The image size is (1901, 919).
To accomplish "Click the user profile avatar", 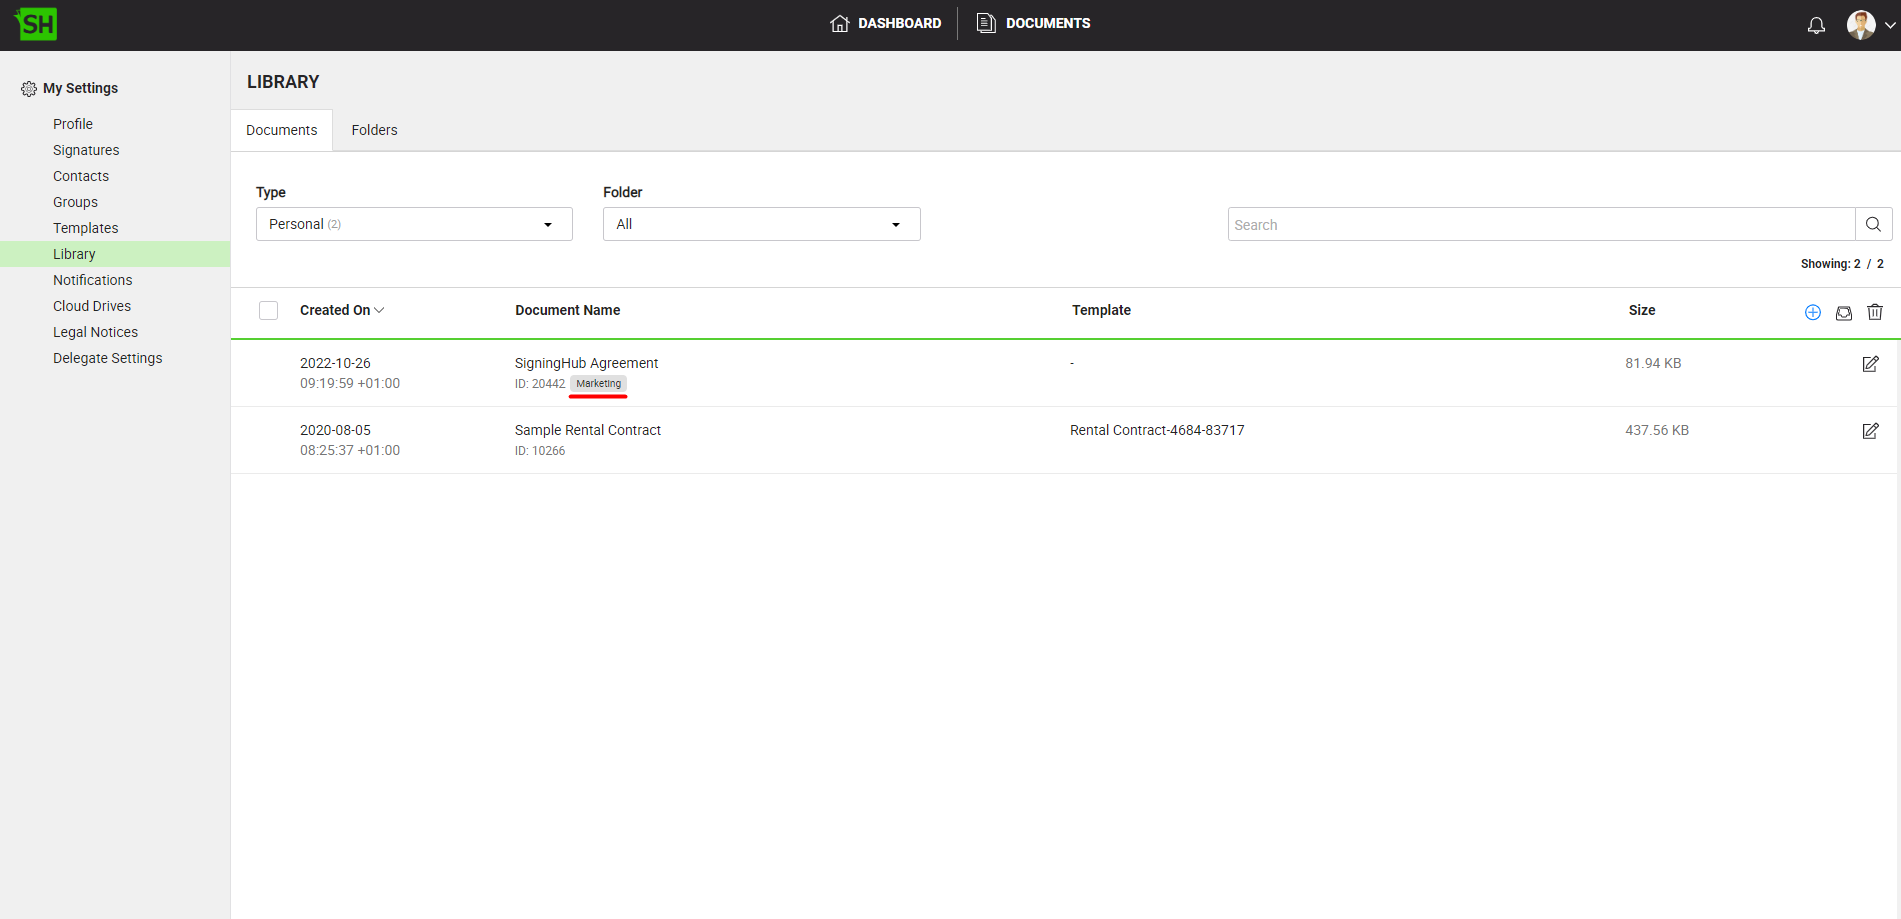I will click(1860, 25).
